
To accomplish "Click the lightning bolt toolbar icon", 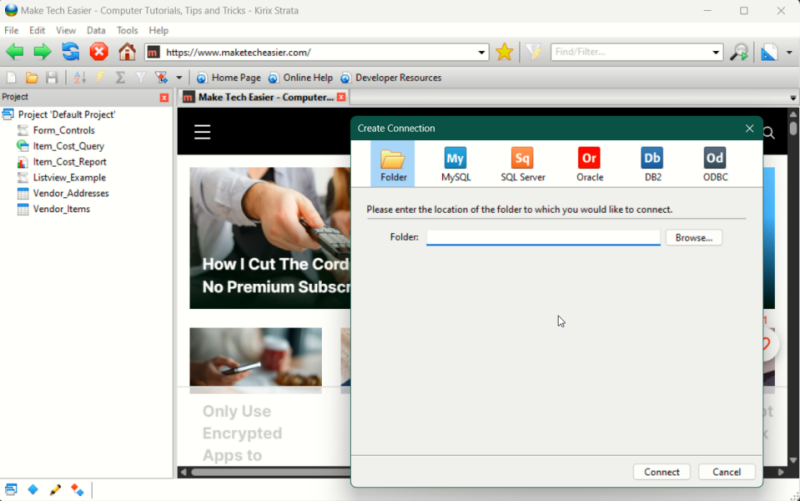I will pyautogui.click(x=100, y=78).
